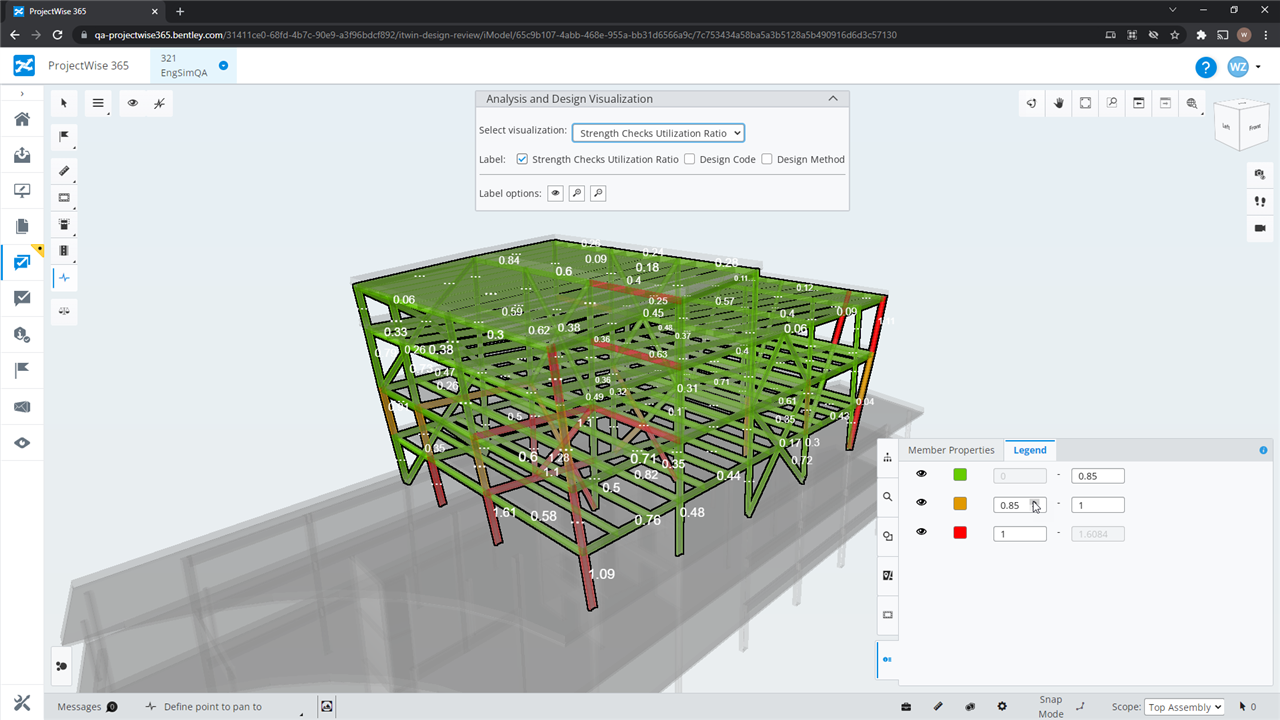Viewport: 1280px width, 720px height.
Task: Click the green range upper value field 0.85
Action: pyautogui.click(x=1097, y=476)
